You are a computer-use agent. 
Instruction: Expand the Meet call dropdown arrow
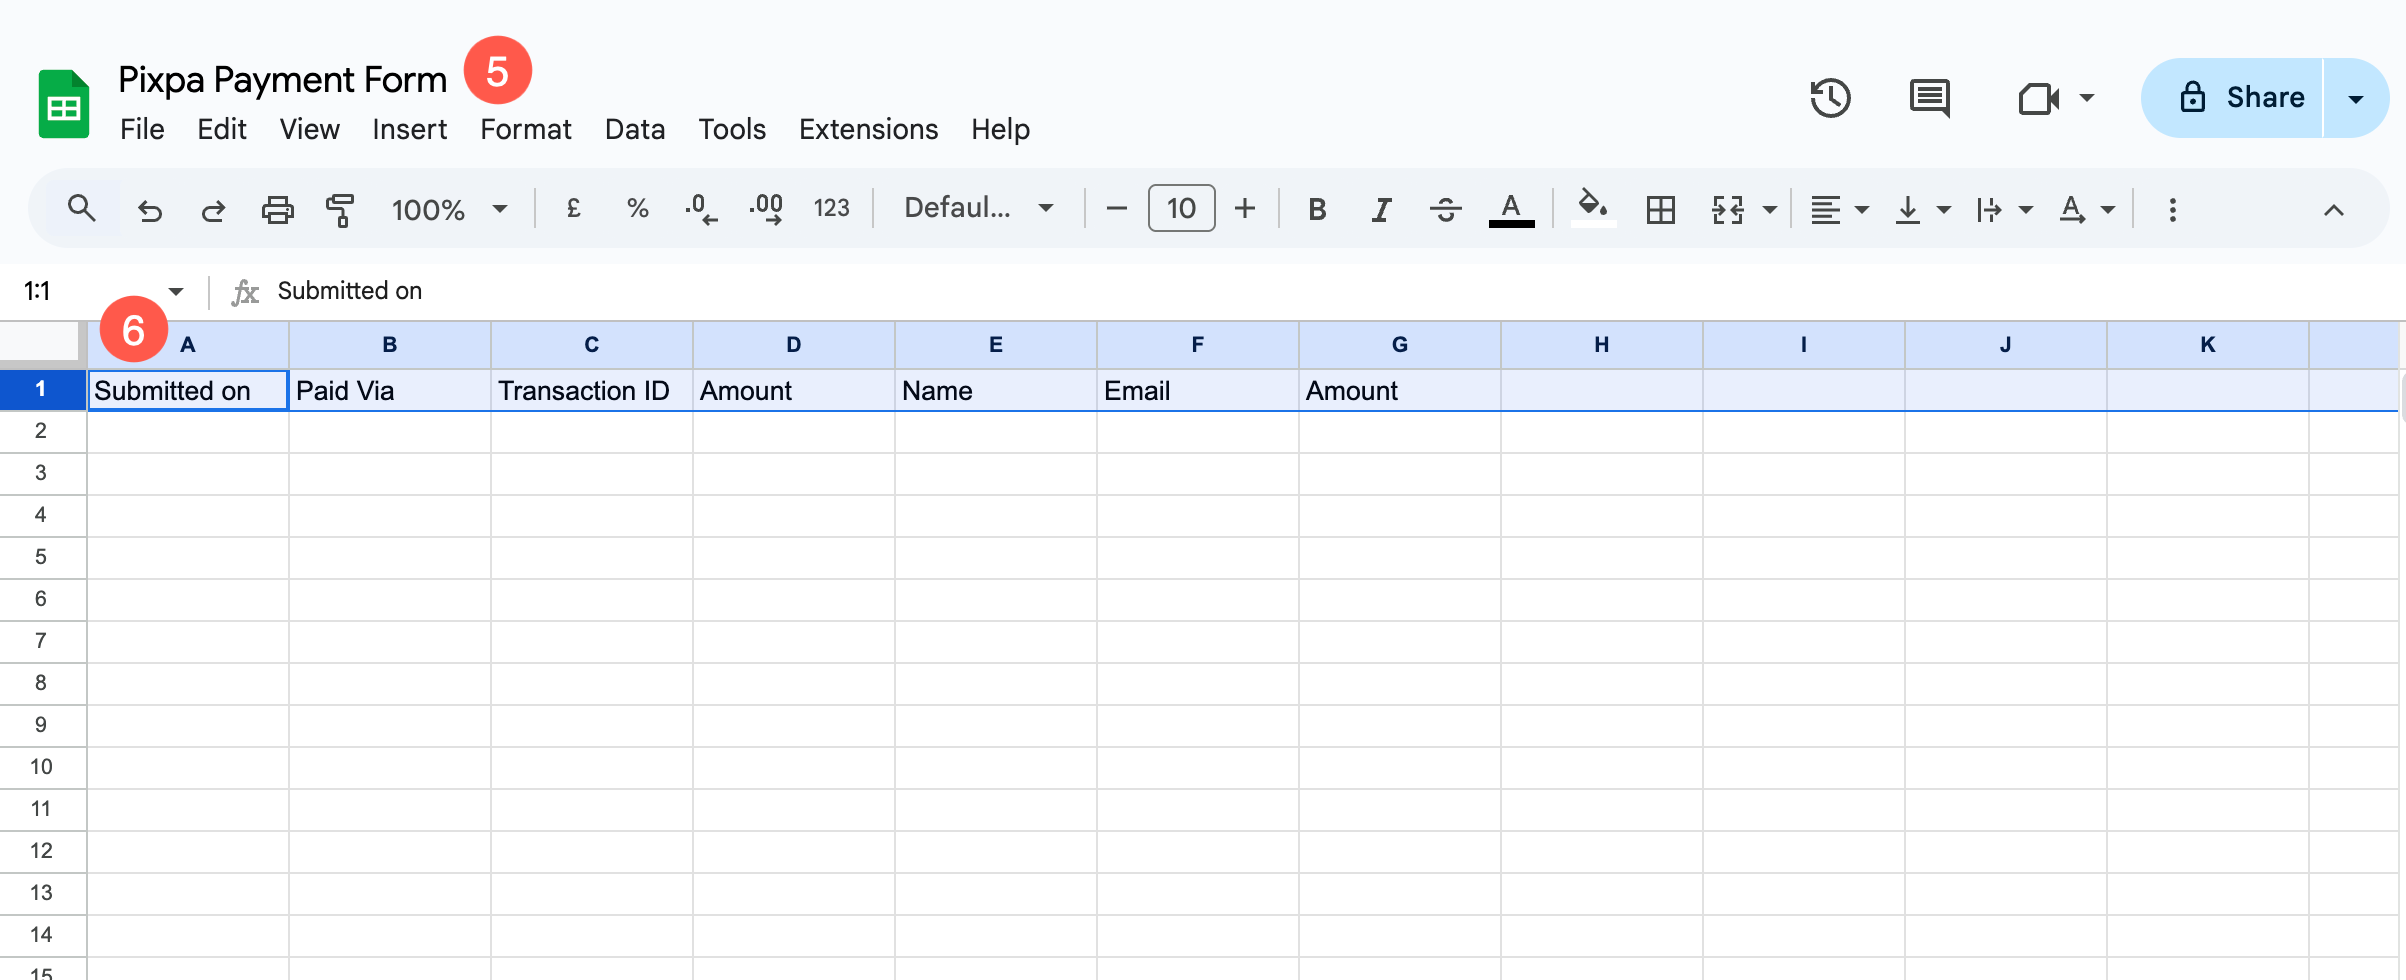[x=2086, y=98]
